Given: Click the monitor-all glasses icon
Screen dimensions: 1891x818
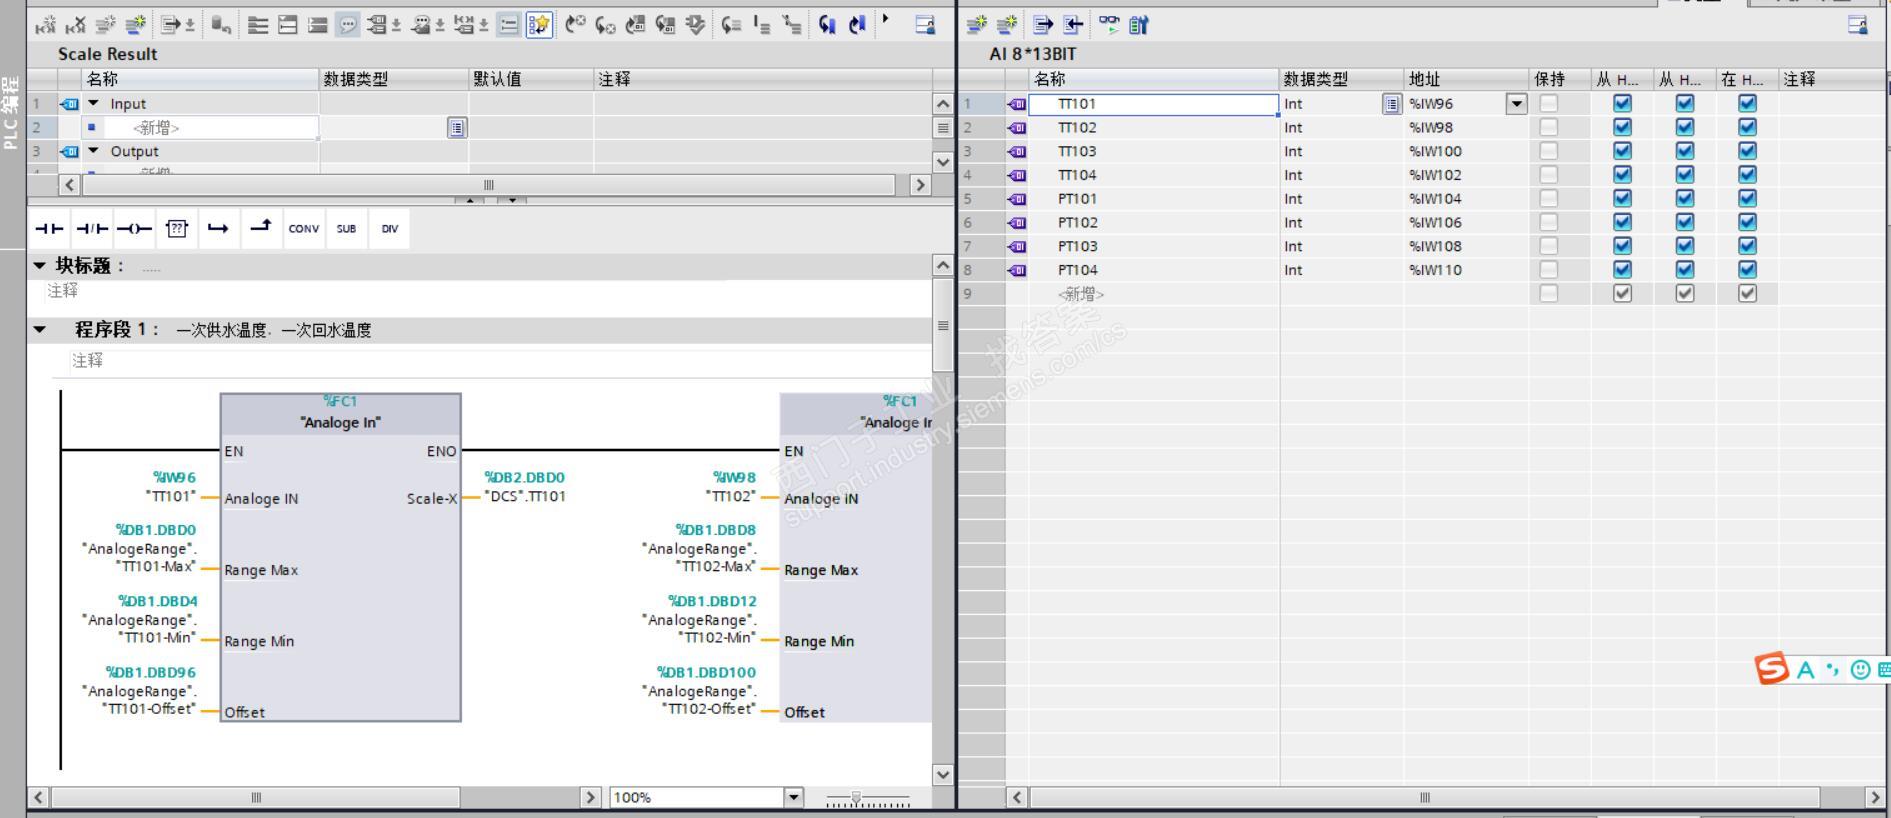Looking at the screenshot, I should (1109, 25).
